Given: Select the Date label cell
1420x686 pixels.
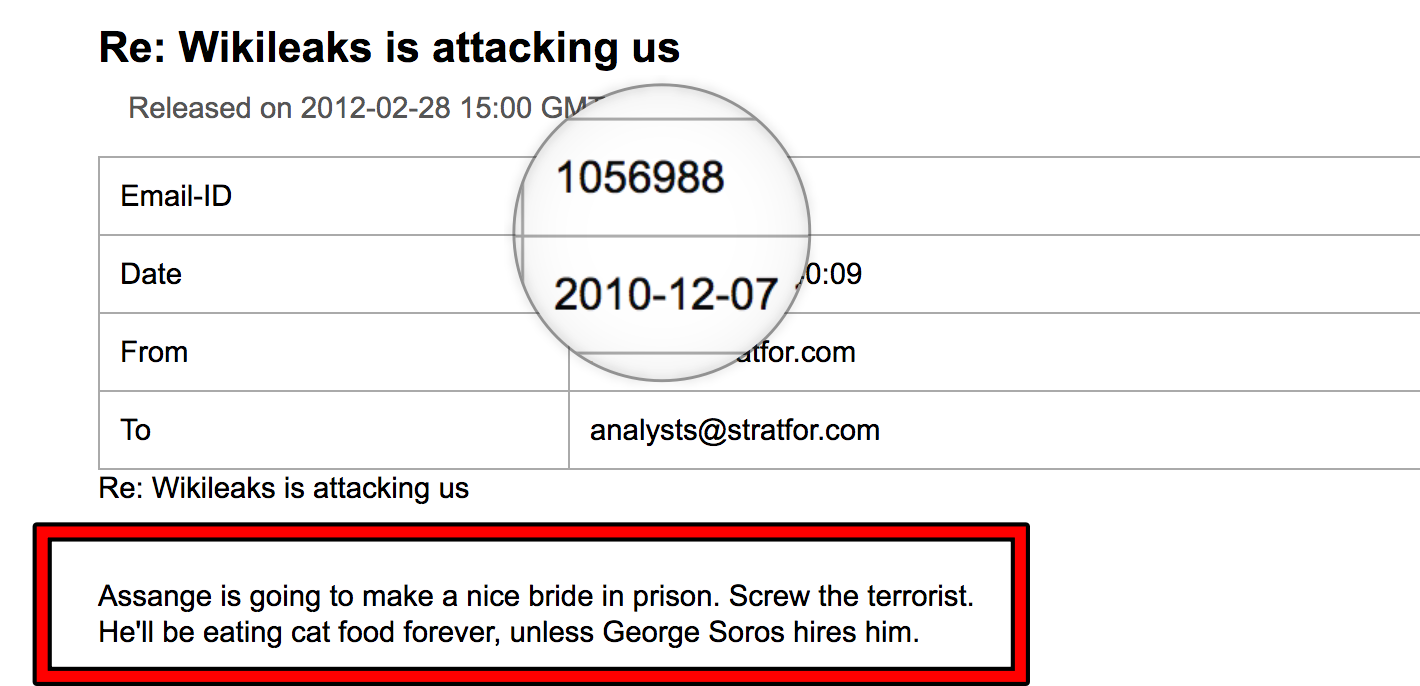Looking at the screenshot, I should pos(151,274).
